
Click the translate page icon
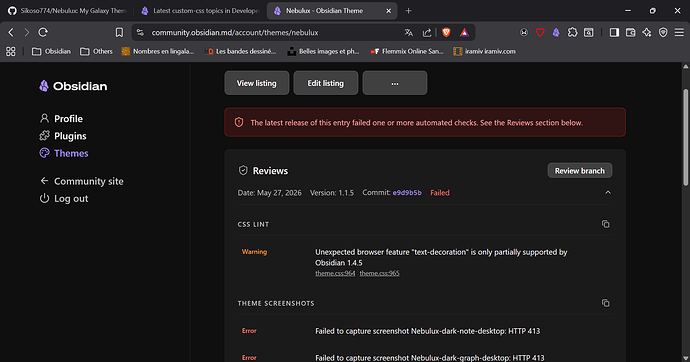click(x=409, y=32)
